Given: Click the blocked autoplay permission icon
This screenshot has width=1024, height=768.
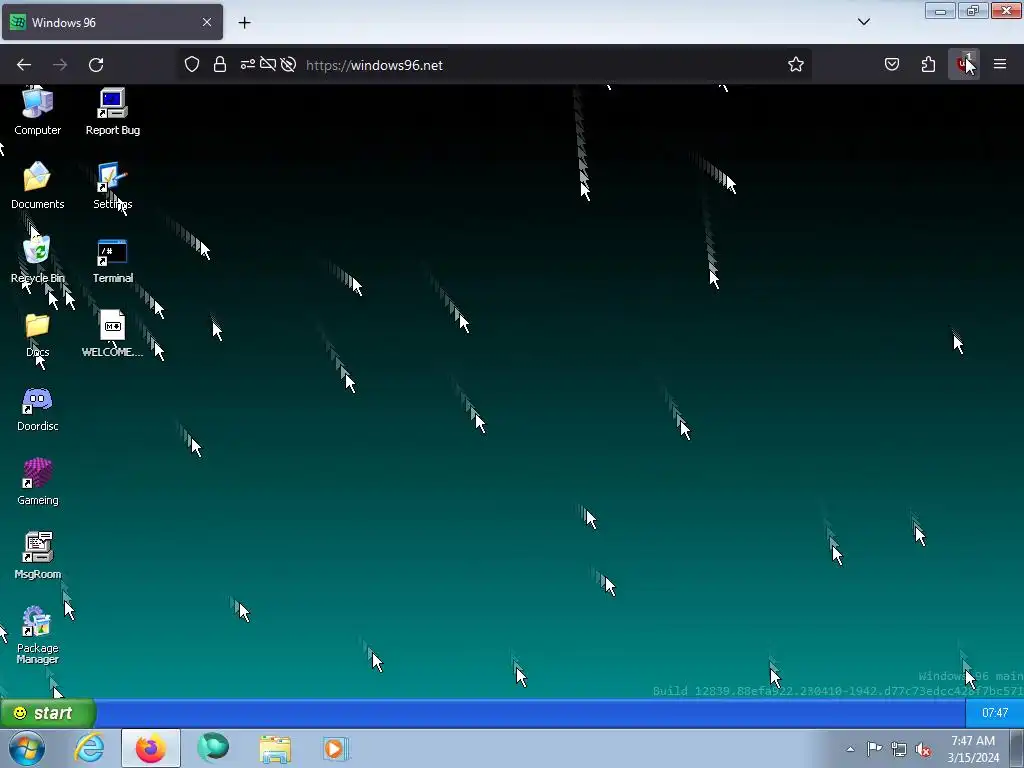Looking at the screenshot, I should click(x=288, y=65).
